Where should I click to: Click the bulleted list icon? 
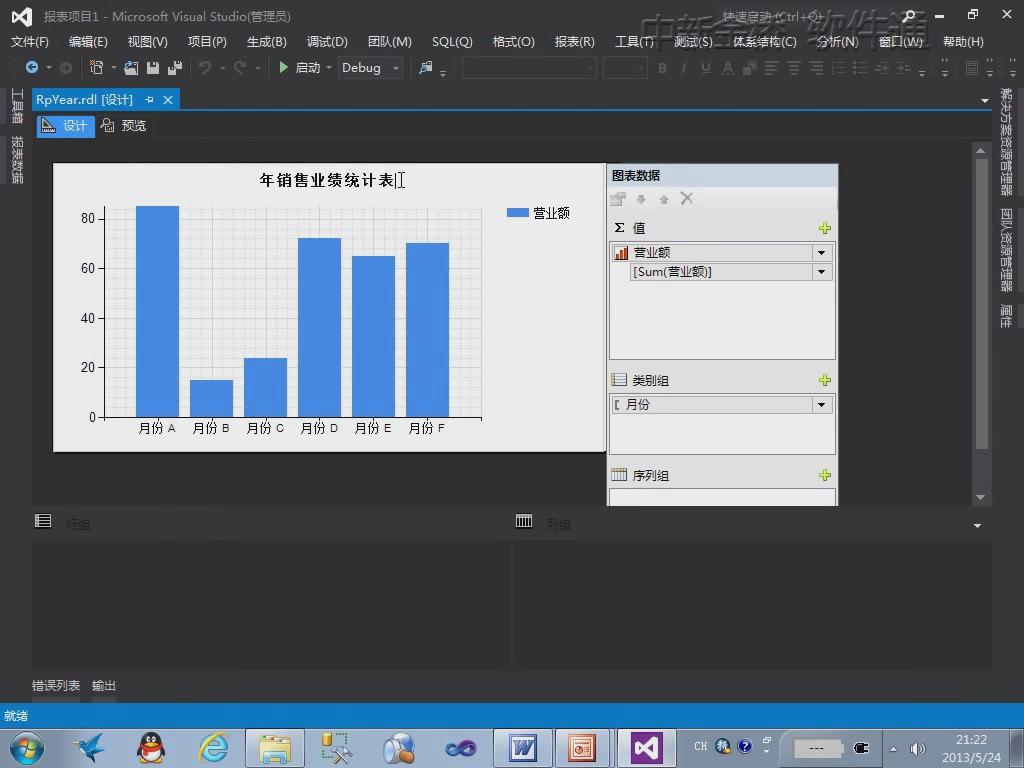tap(860, 68)
